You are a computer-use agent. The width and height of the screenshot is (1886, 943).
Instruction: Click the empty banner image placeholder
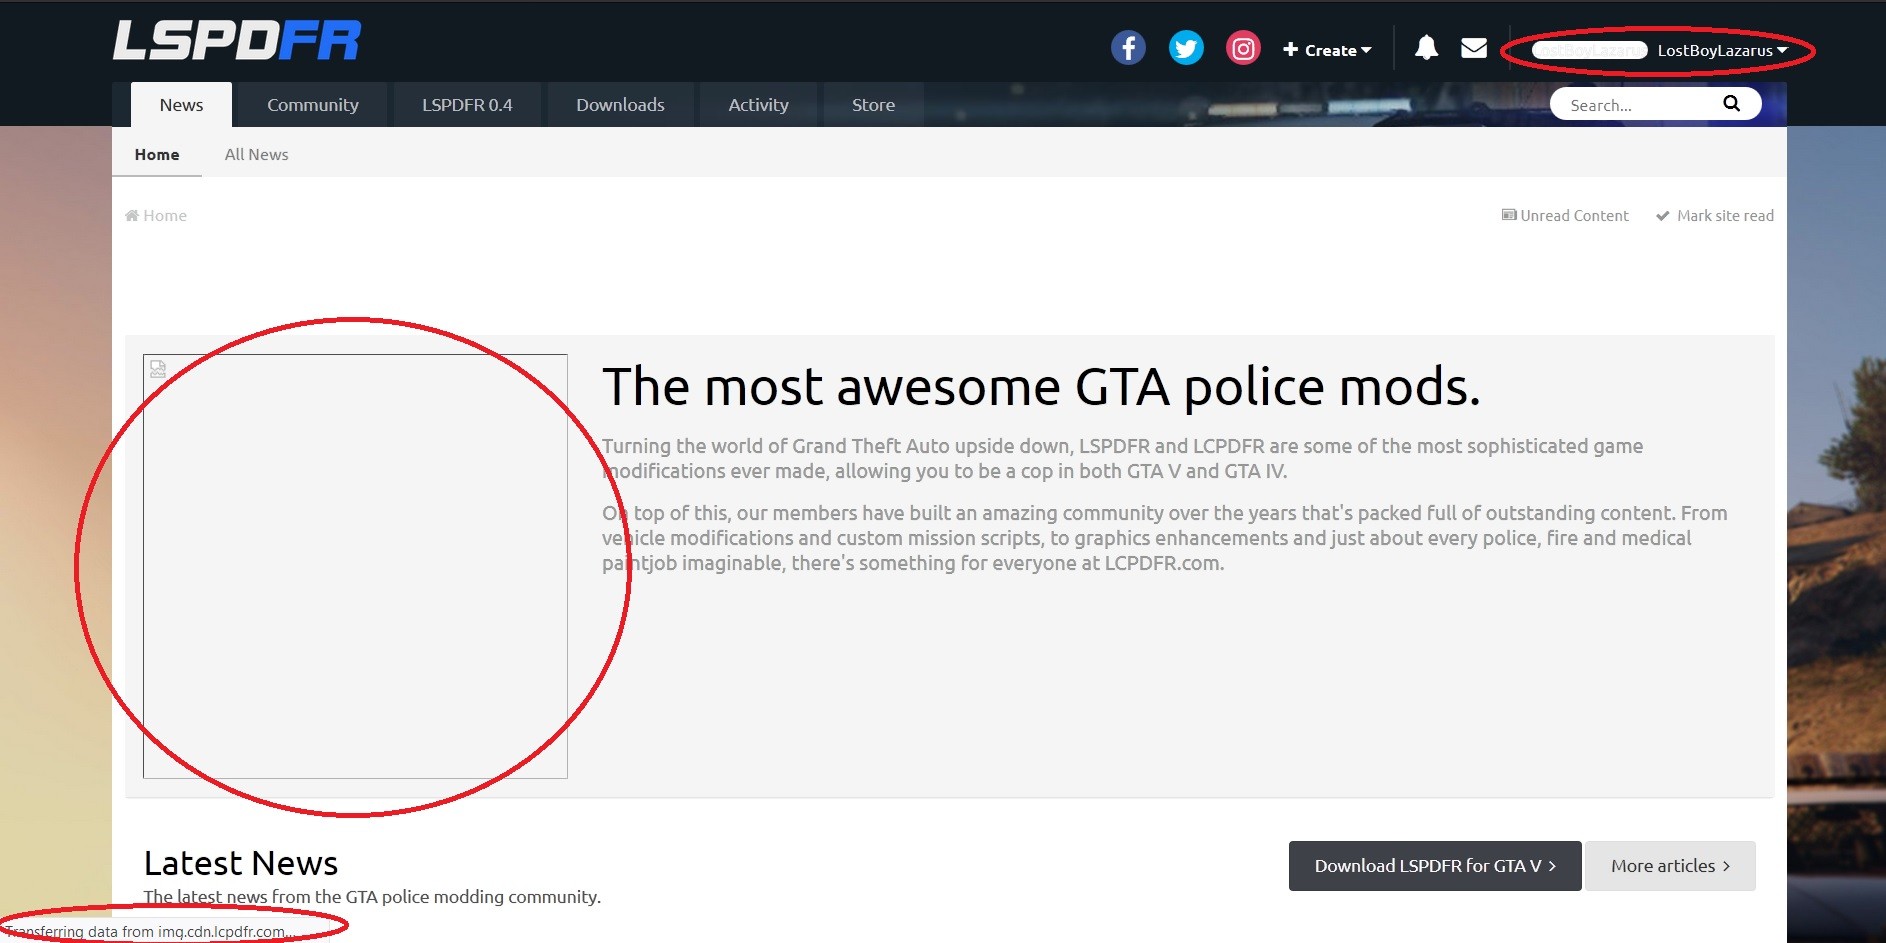(355, 566)
